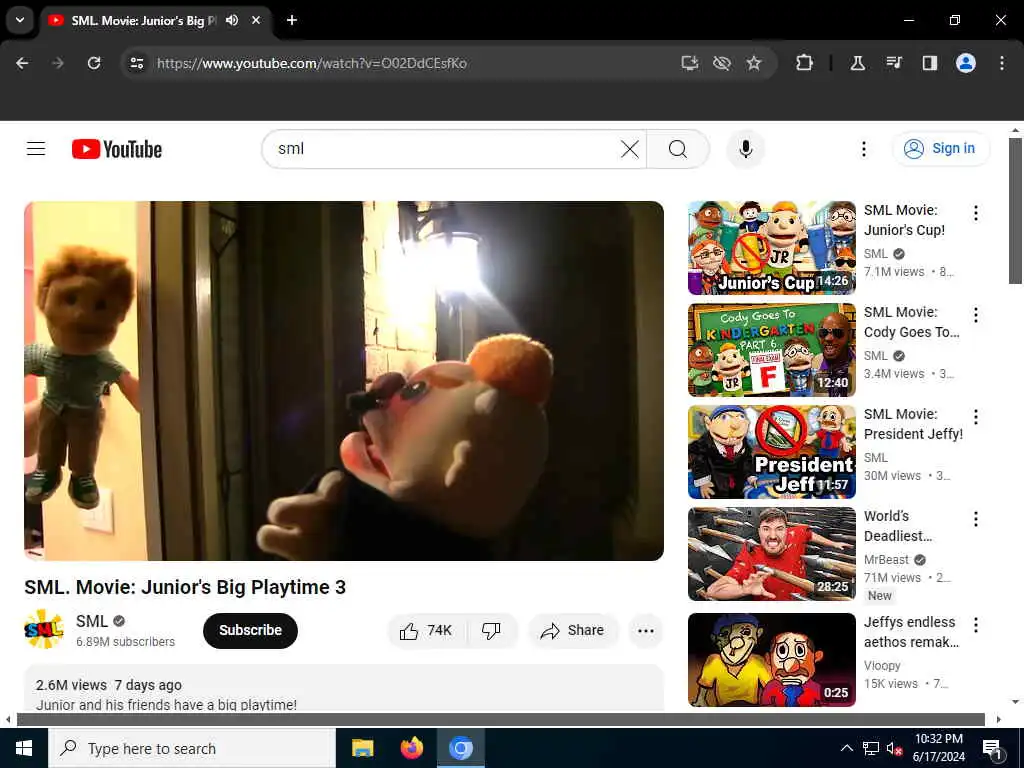This screenshot has width=1024, height=768.
Task: Go back in browser history
Action: (x=22, y=63)
